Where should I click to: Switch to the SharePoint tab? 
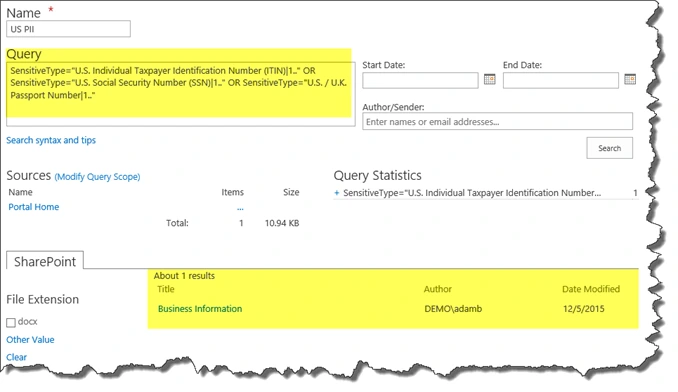[45, 261]
